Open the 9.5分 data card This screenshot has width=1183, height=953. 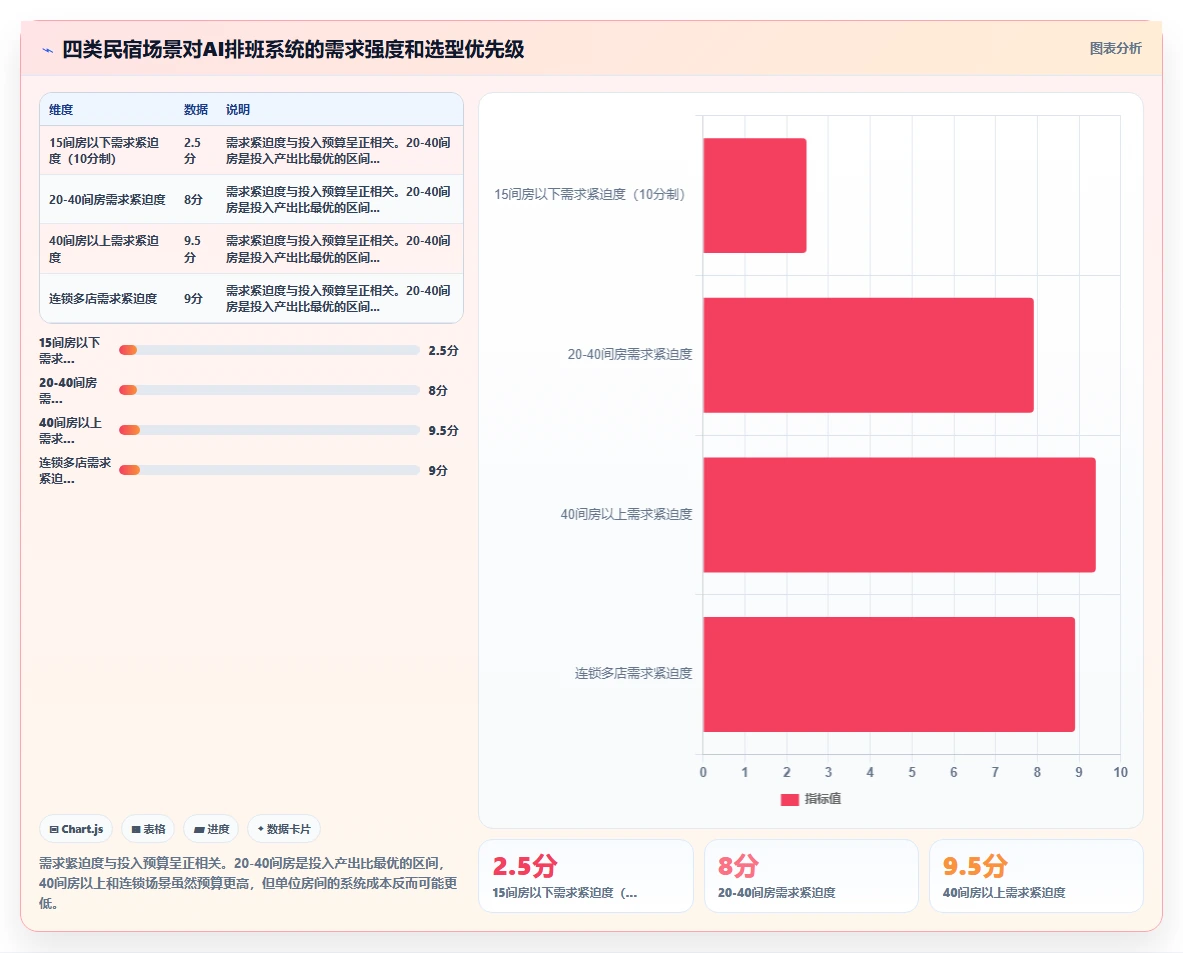(1036, 876)
